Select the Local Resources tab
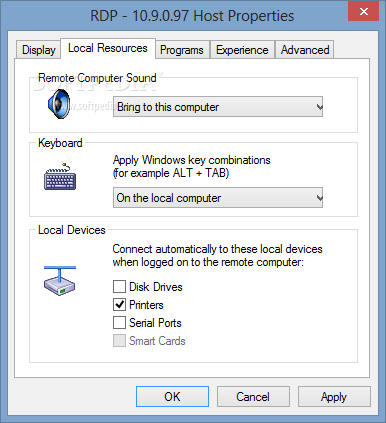Viewport: 386px width, 423px height. [x=108, y=48]
